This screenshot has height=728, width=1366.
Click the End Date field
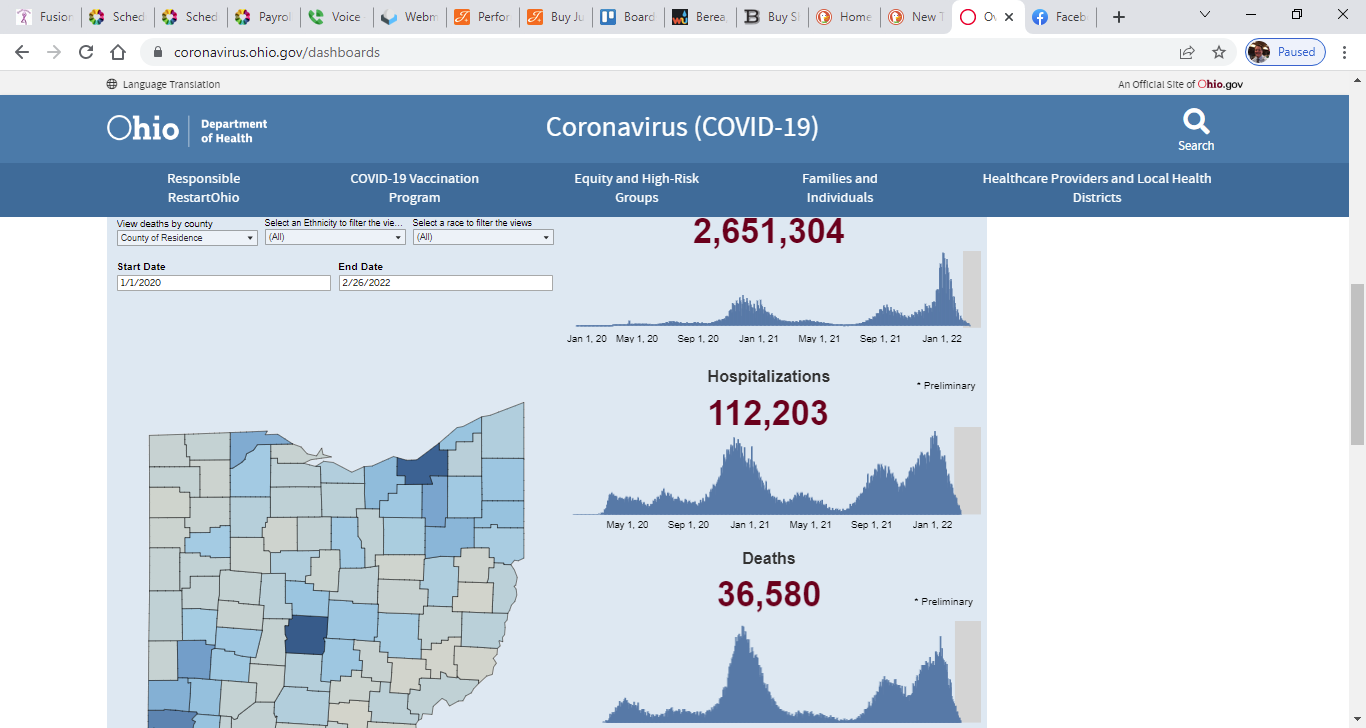[445, 283]
